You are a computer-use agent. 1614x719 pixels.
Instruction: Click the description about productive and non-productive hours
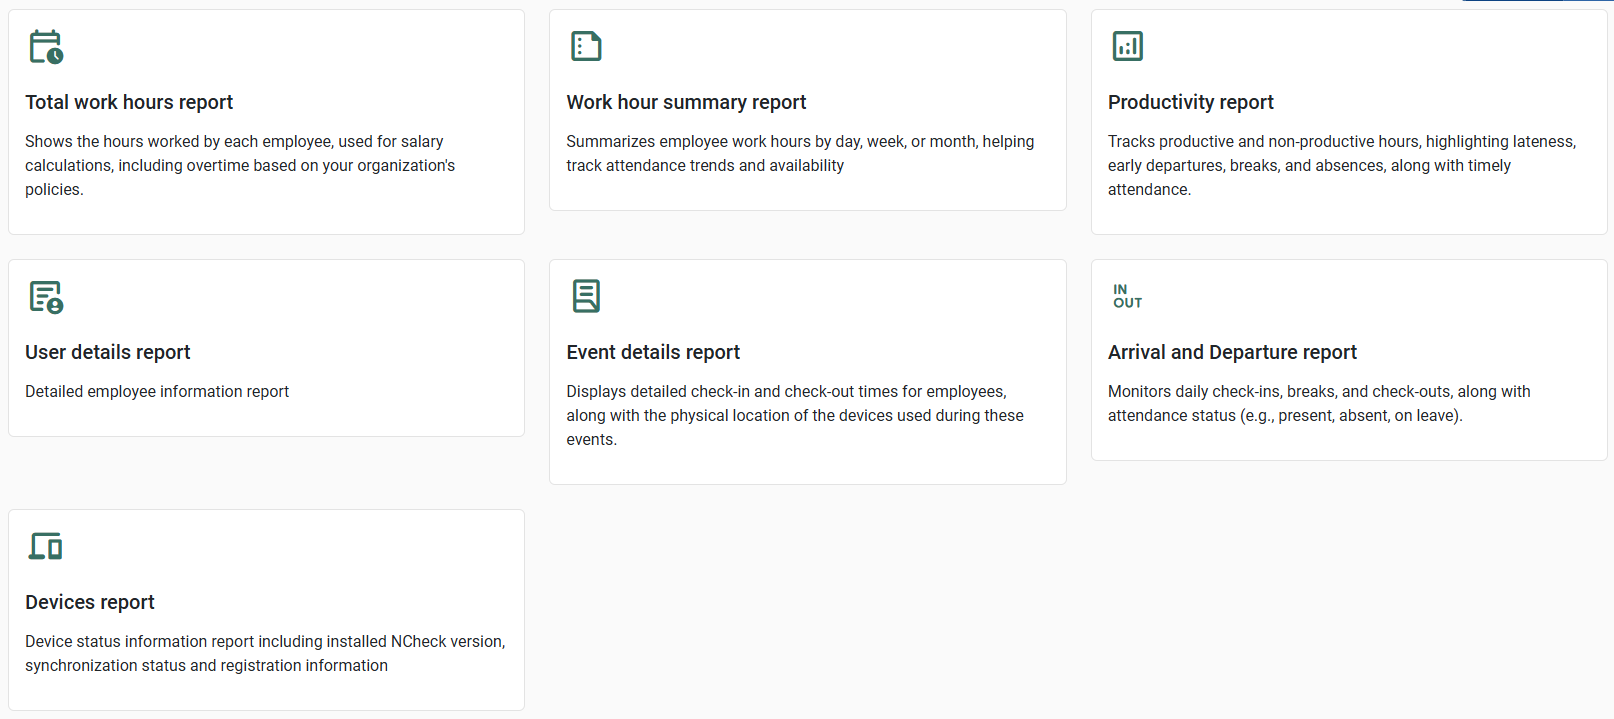[1341, 165]
